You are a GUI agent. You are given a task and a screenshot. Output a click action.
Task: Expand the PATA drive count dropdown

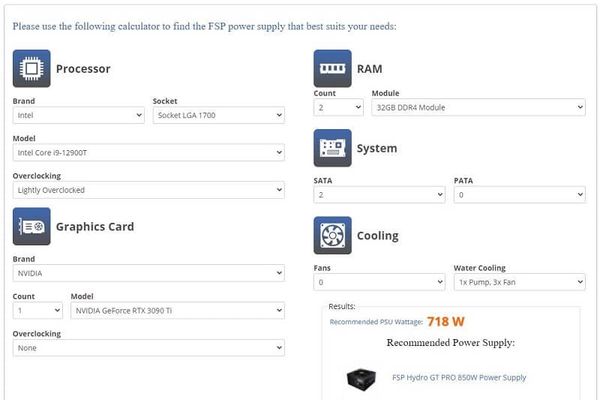pos(519,195)
